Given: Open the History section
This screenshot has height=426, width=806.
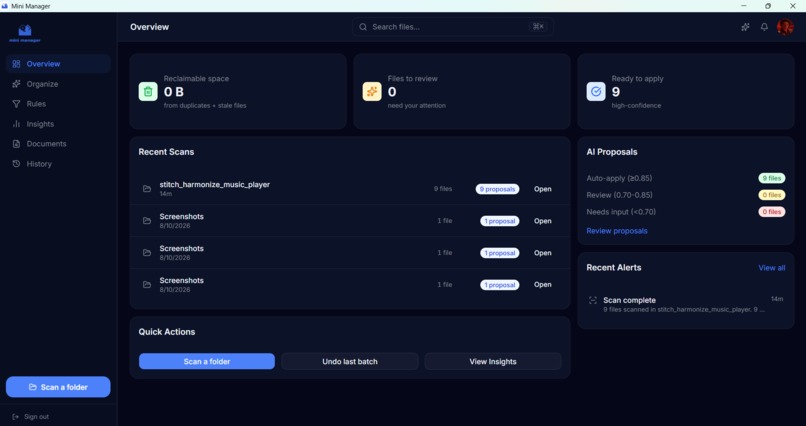Looking at the screenshot, I should pos(58,164).
